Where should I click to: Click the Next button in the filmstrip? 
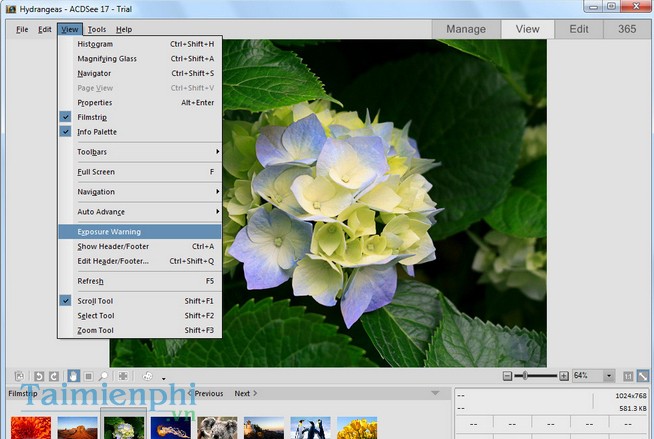(x=245, y=394)
